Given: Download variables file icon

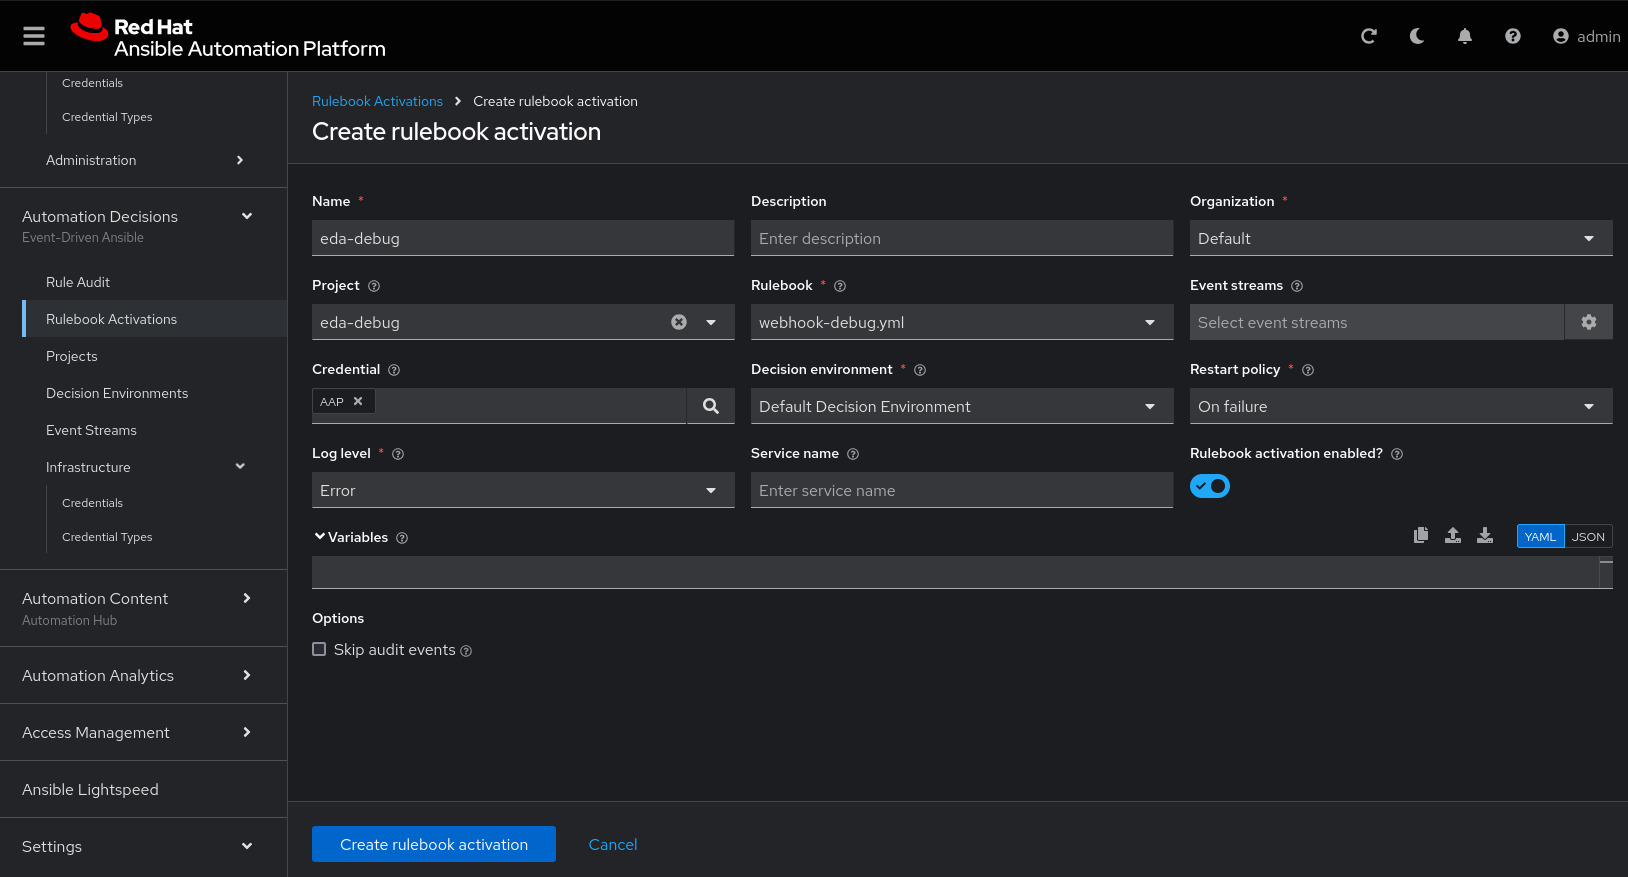Looking at the screenshot, I should [1485, 535].
